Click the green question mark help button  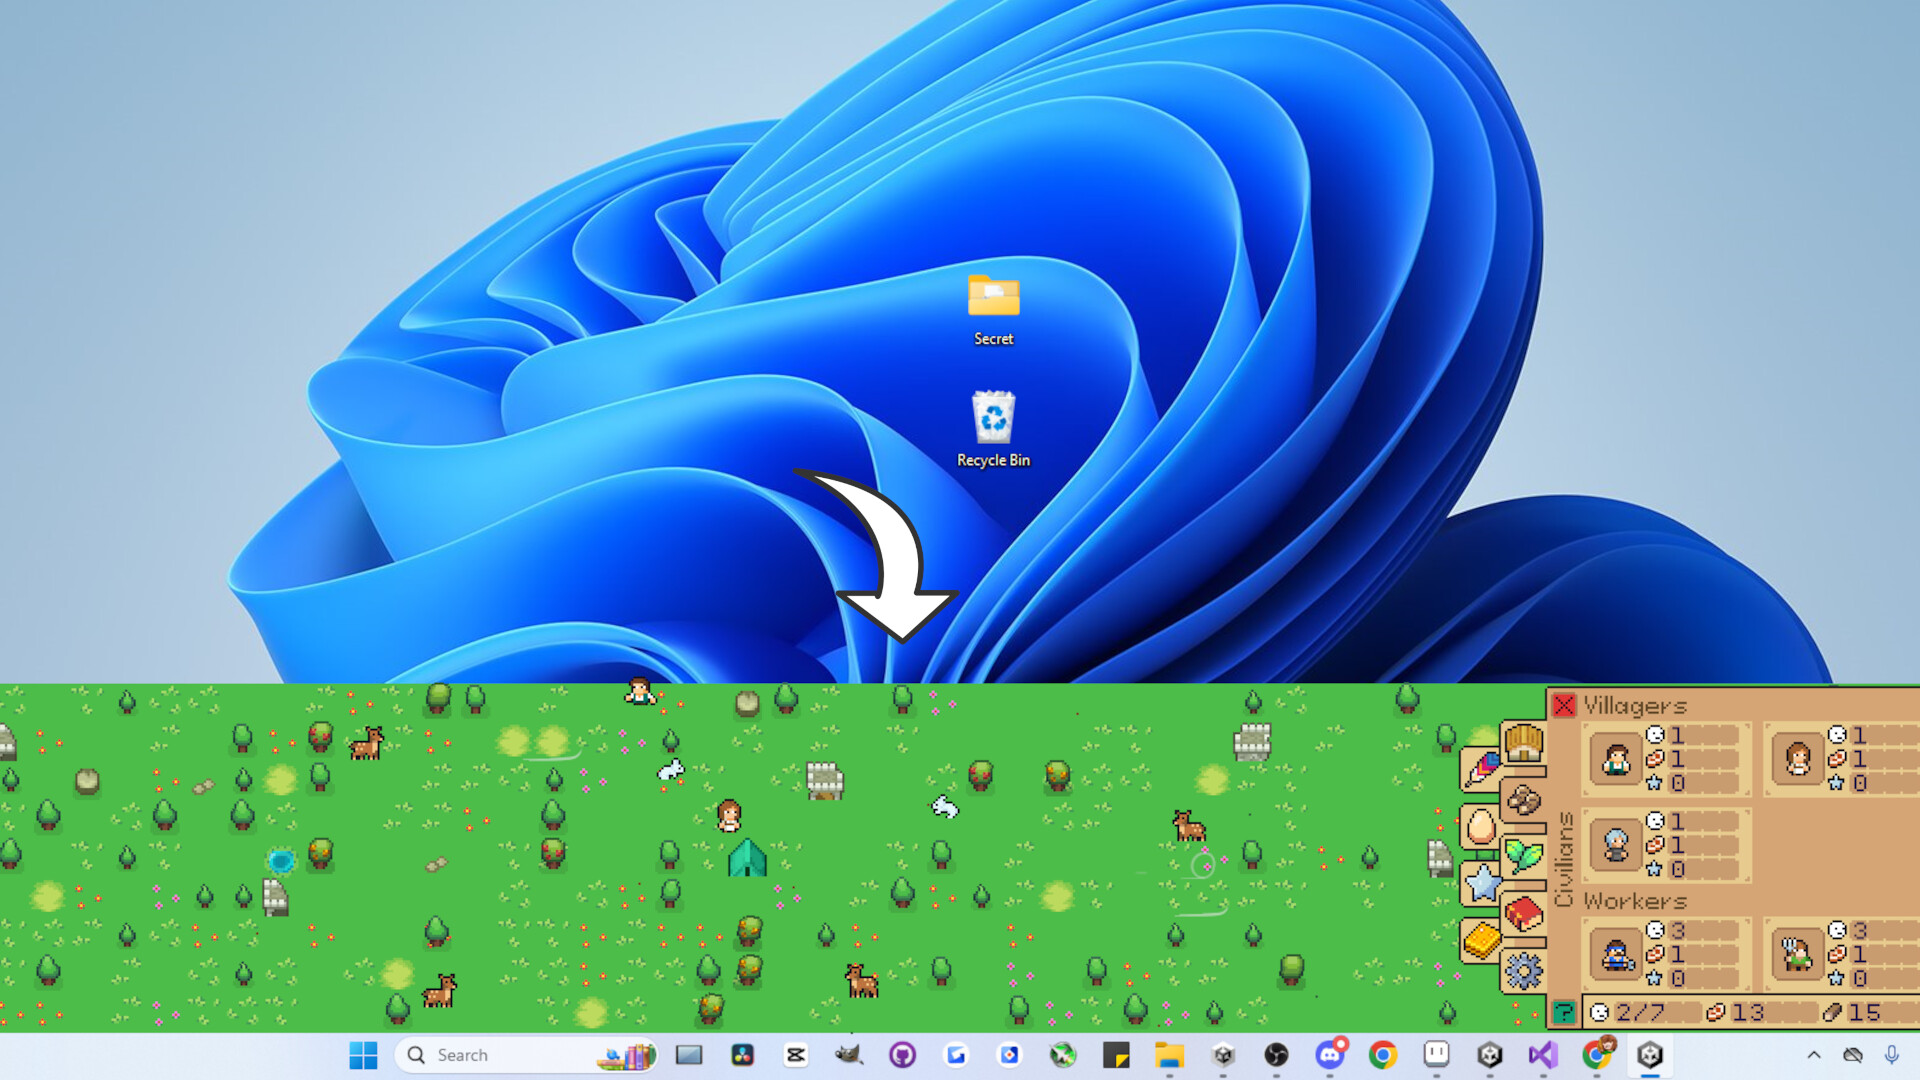1563,1013
